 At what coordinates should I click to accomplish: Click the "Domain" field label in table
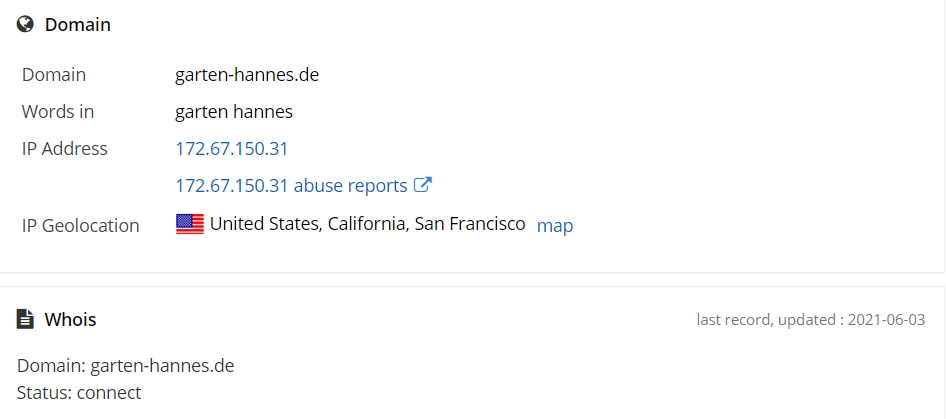tap(54, 75)
